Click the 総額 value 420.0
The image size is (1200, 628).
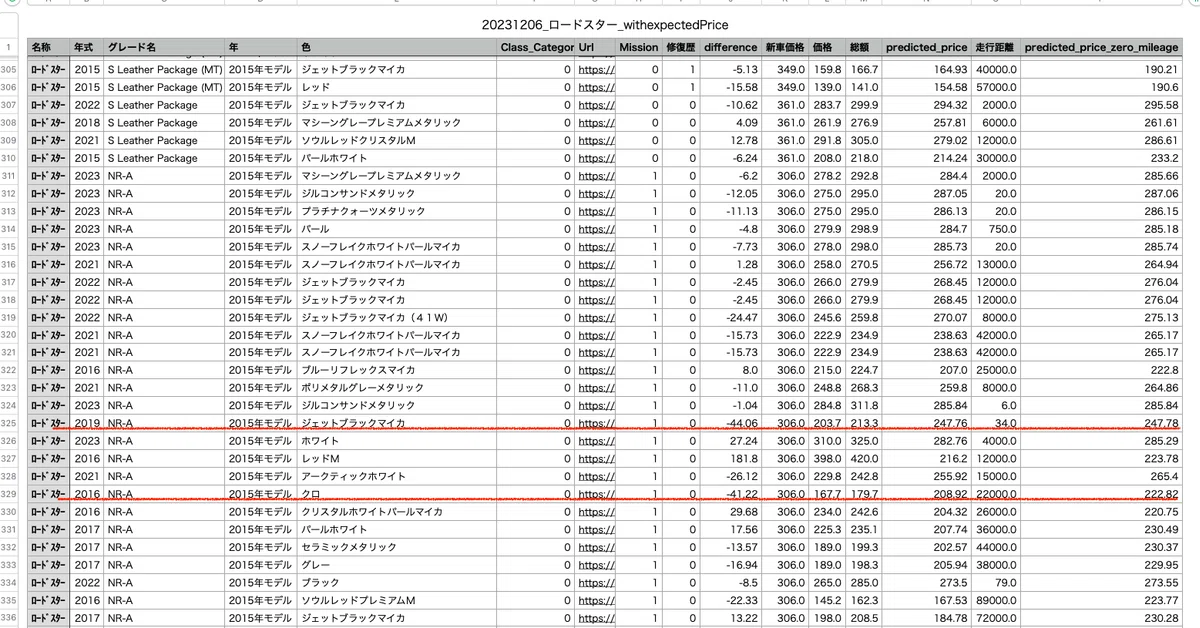[865, 458]
